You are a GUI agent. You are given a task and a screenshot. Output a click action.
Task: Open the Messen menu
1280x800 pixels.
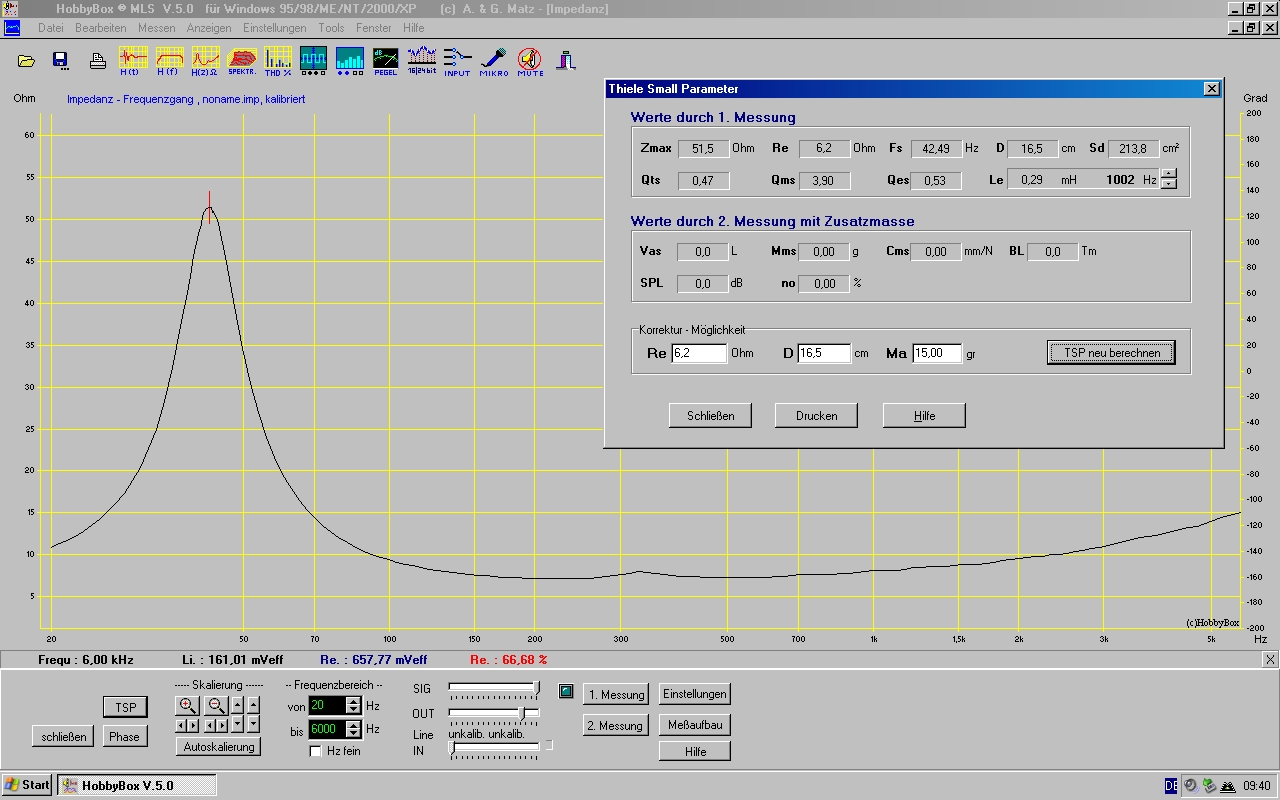[x=156, y=28]
